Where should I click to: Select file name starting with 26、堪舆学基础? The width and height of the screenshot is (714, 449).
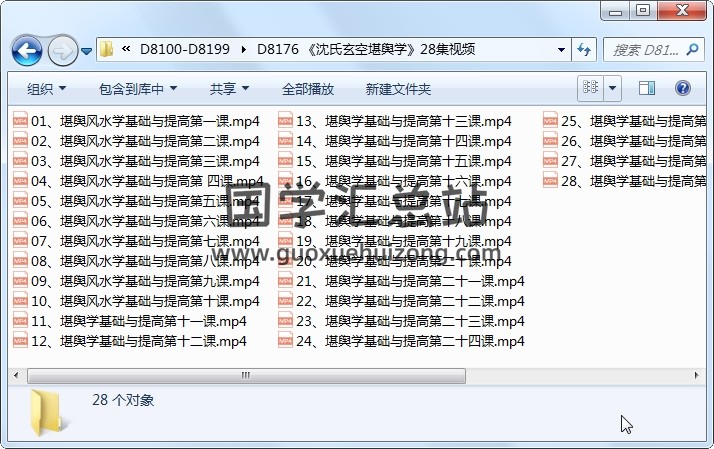(x=633, y=141)
